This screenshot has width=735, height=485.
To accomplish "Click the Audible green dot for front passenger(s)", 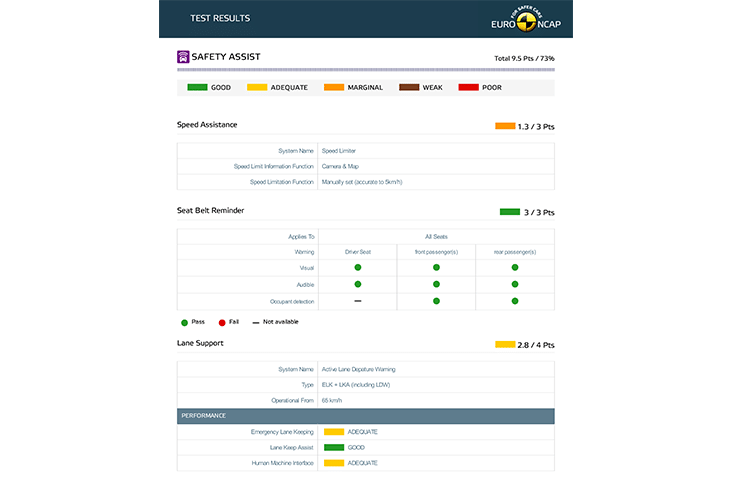I will pyautogui.click(x=436, y=284).
